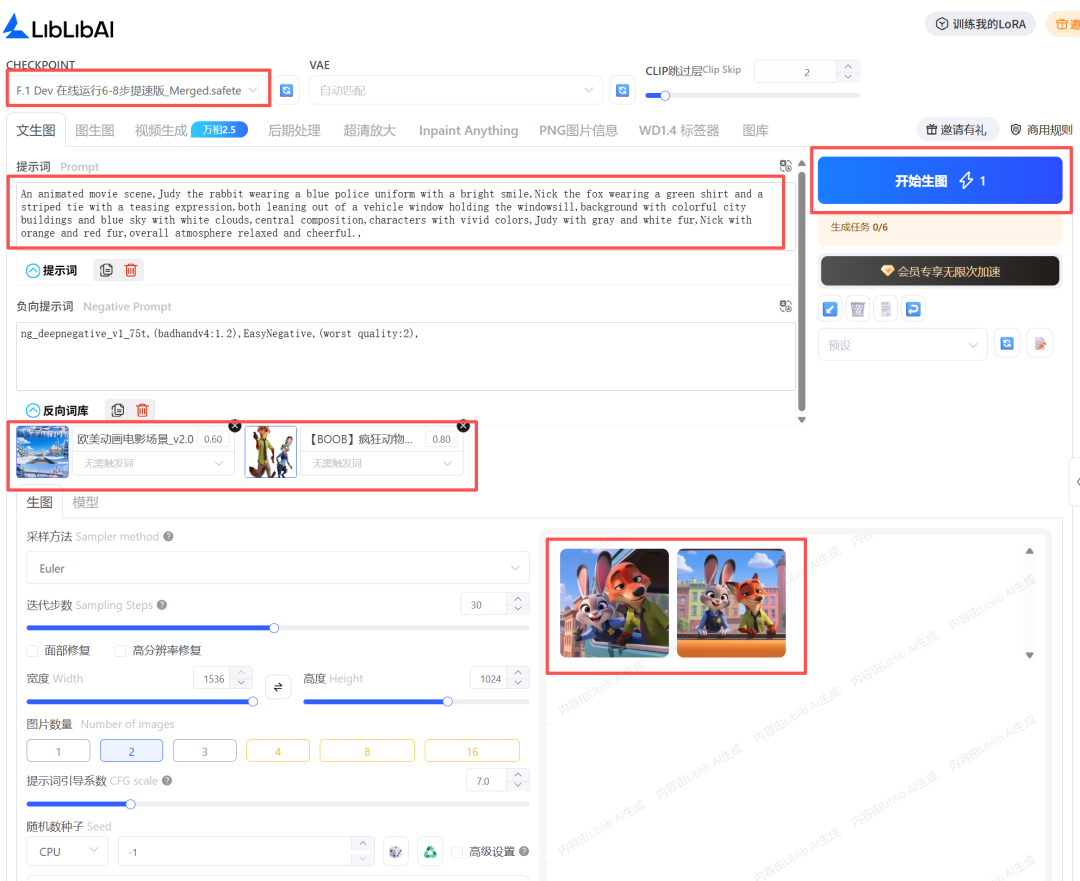The height and width of the screenshot is (881, 1080).
Task: Click help icon next to Sampler method
Action: pos(168,536)
